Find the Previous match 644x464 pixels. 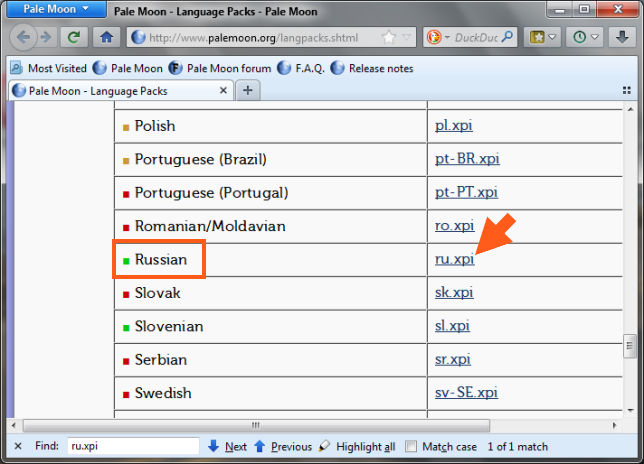coord(283,446)
